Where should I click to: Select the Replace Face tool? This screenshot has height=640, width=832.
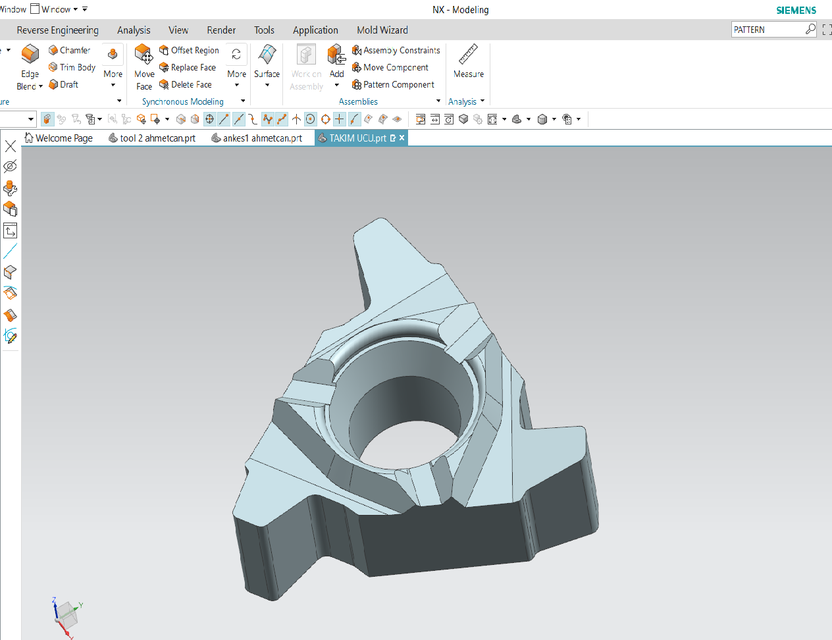tap(193, 67)
